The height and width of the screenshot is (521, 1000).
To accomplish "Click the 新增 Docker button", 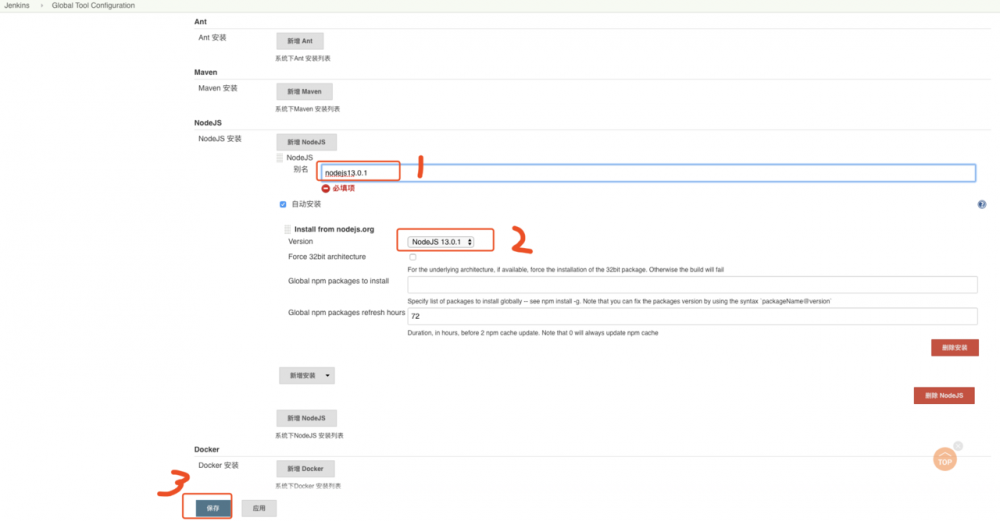I will (x=305, y=469).
